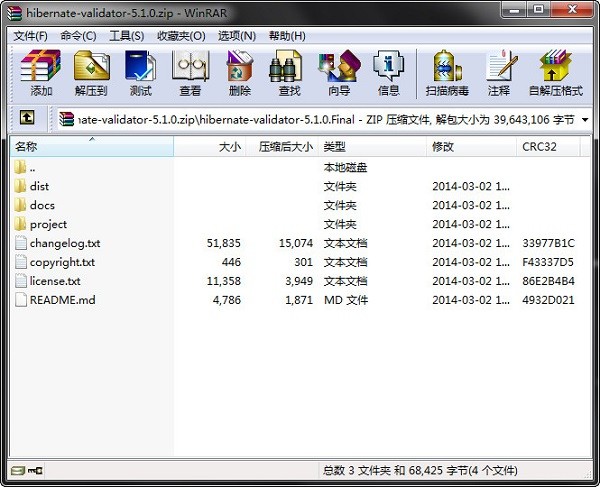Click the up-one-level arrow button

tap(27, 117)
